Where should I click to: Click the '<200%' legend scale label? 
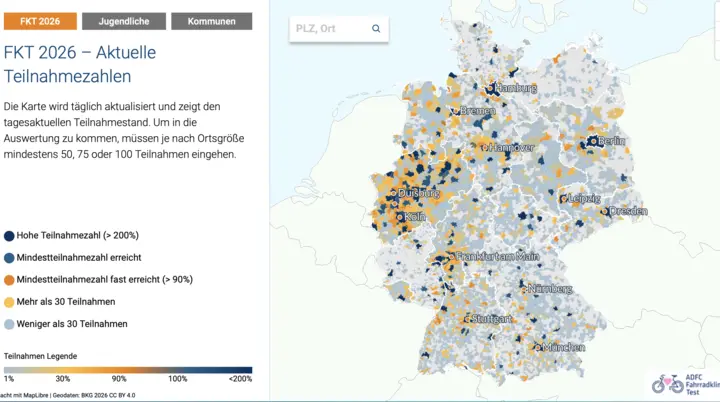241,379
